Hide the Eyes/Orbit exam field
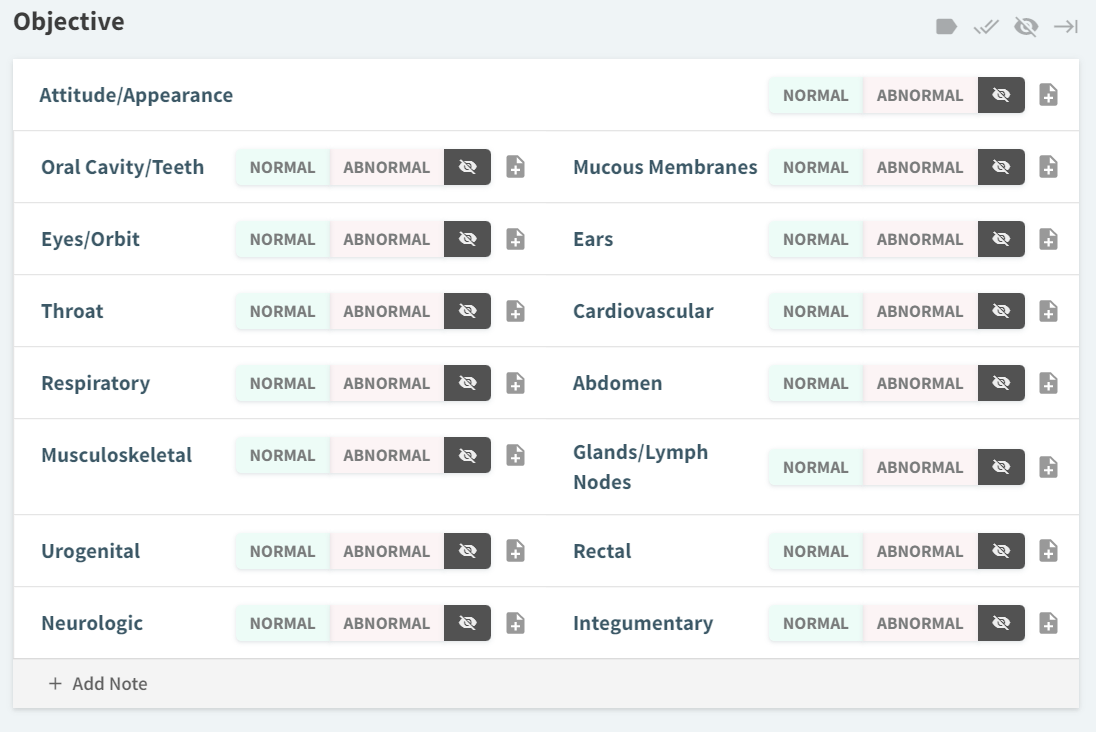Image resolution: width=1096 pixels, height=732 pixels. pyautogui.click(x=467, y=239)
